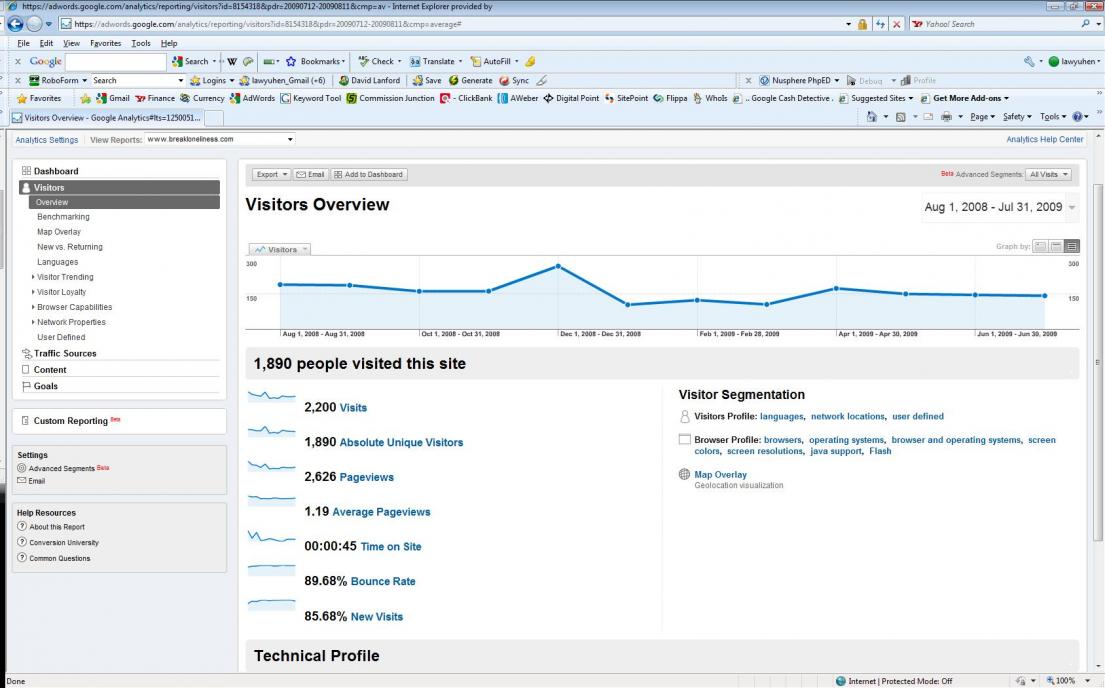
Task: Click the vertical page scrollbar
Action: 1098,360
